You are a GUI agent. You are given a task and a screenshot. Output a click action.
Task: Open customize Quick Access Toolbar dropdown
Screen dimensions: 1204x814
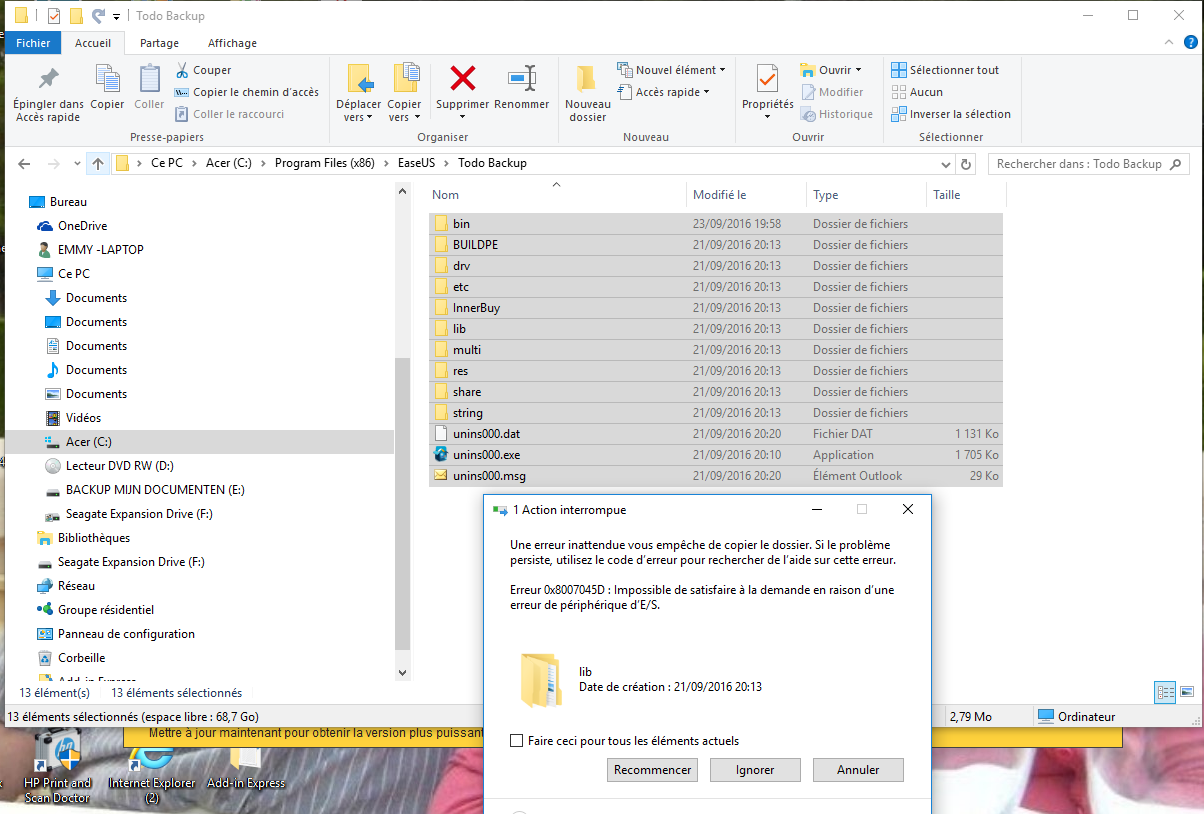point(116,16)
